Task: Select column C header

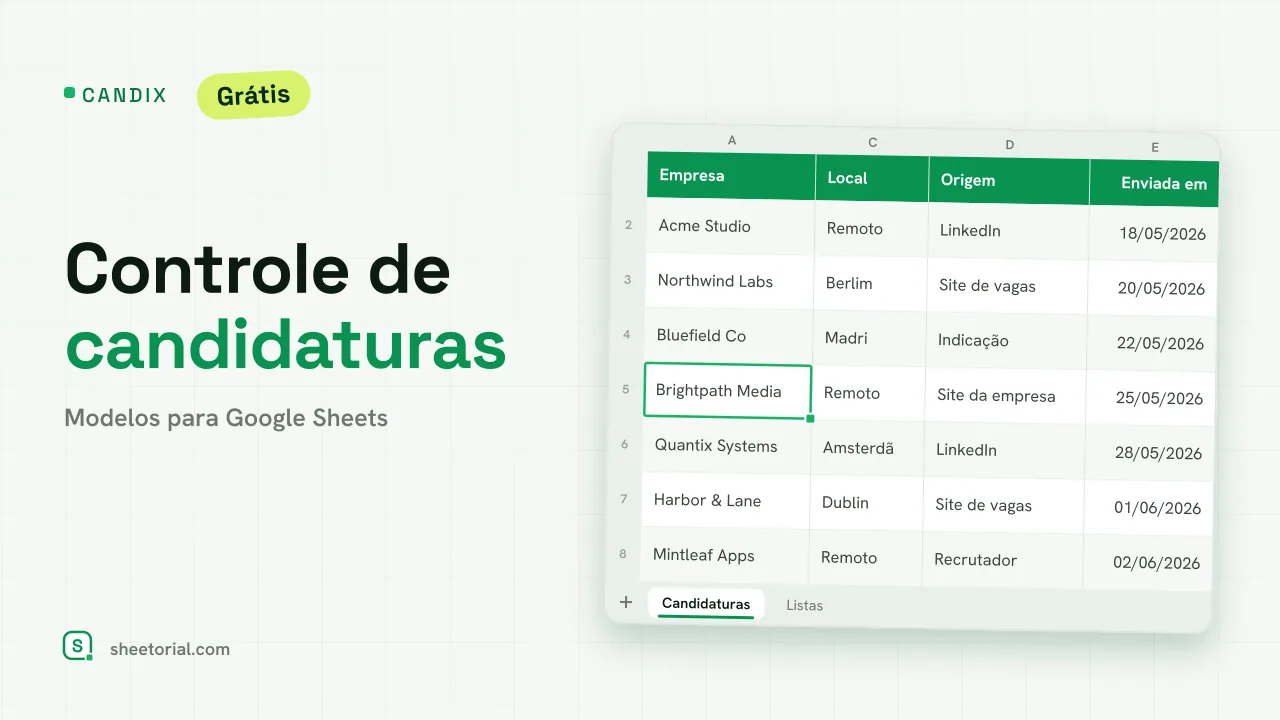Action: coord(872,143)
